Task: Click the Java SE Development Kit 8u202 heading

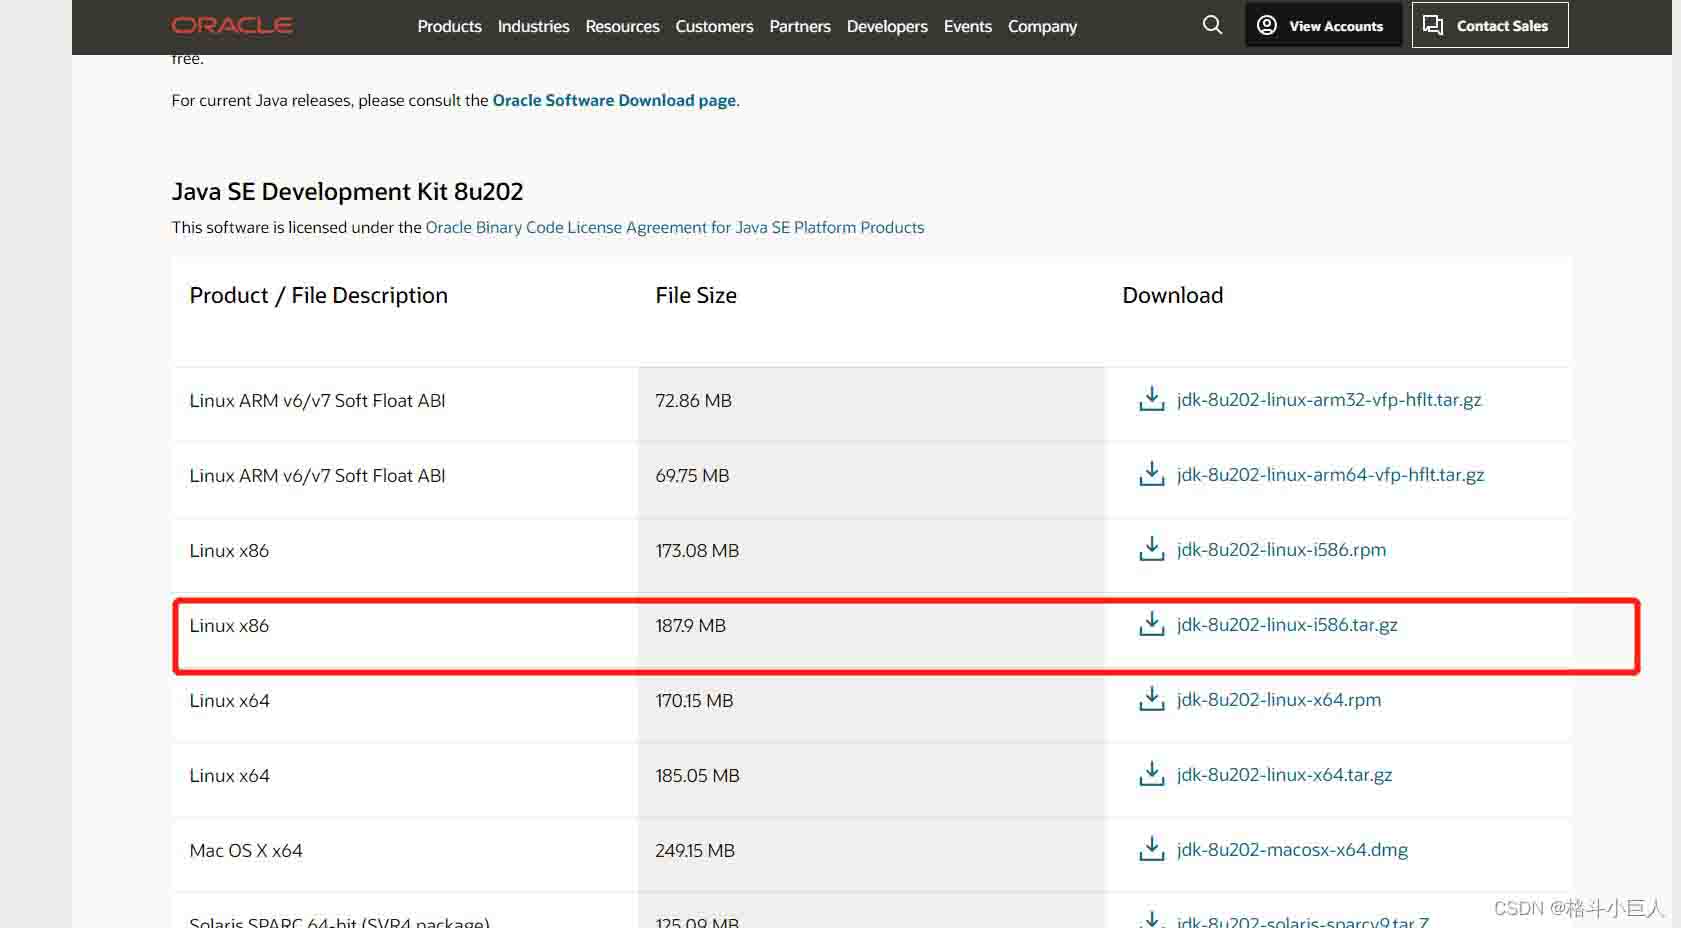Action: (x=347, y=191)
